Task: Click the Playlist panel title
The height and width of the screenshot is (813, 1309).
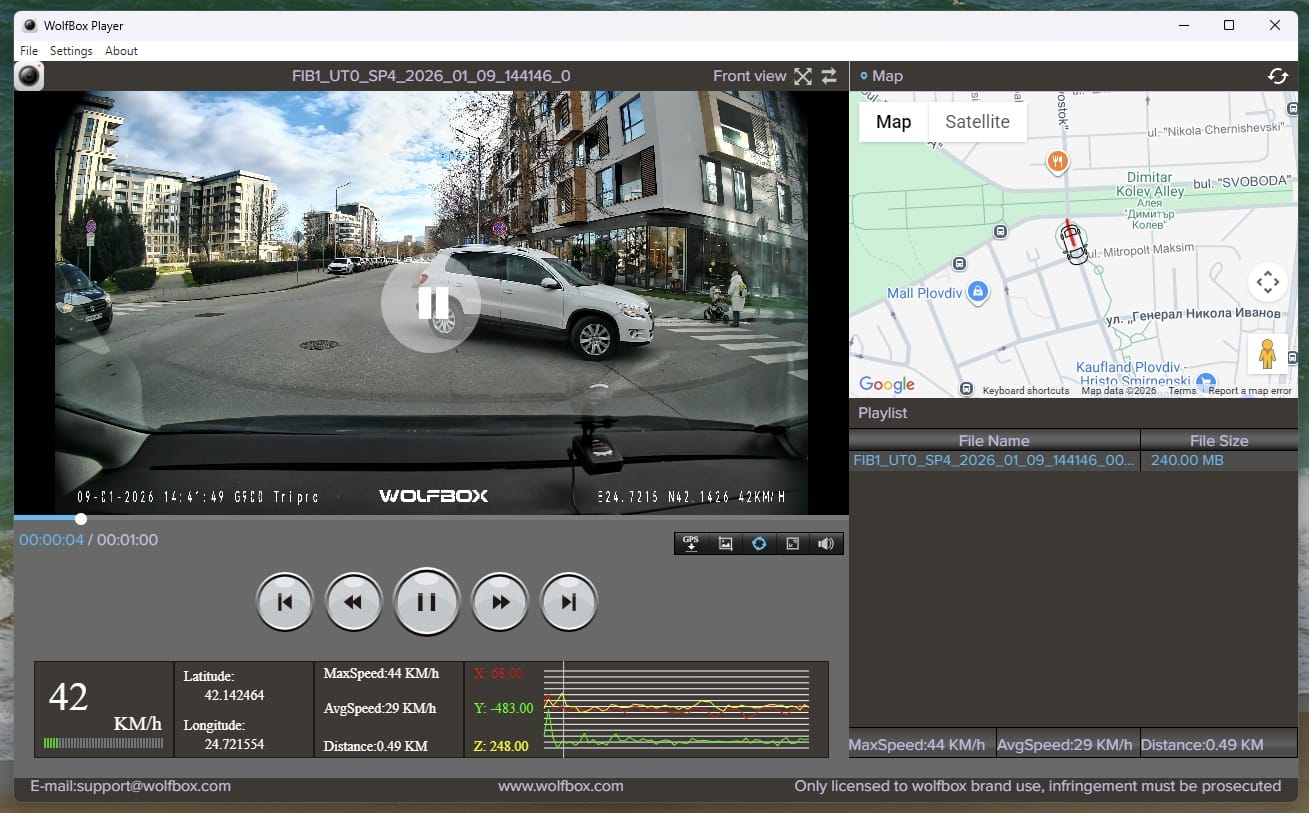Action: click(883, 413)
